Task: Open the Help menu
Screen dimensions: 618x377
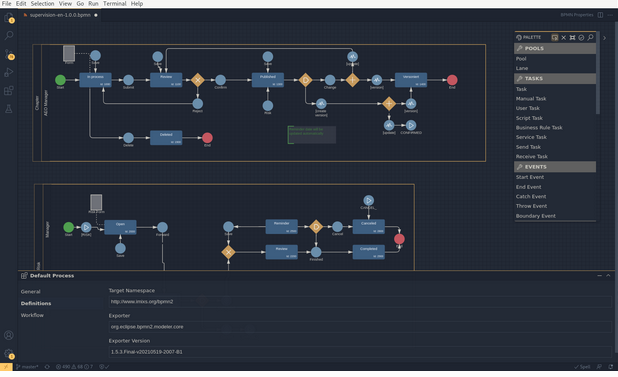Action: (x=137, y=4)
